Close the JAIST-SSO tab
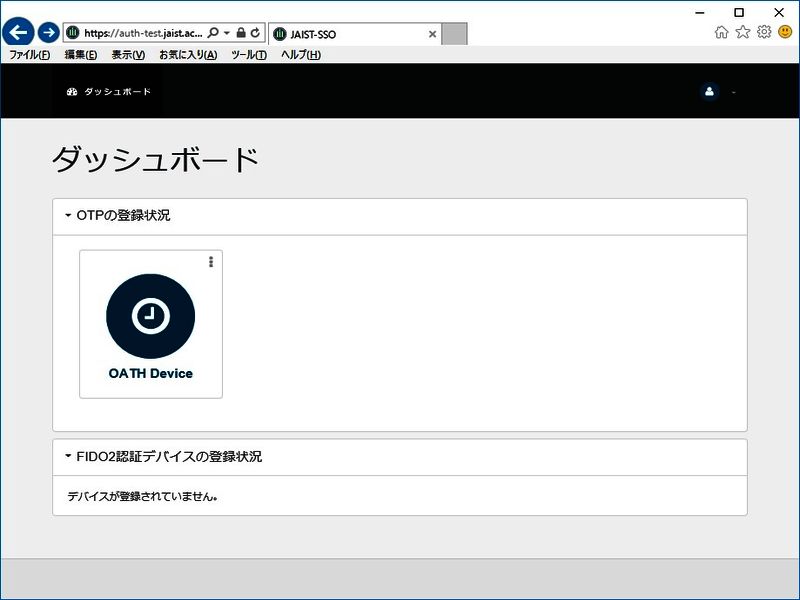This screenshot has height=600, width=800. (432, 34)
